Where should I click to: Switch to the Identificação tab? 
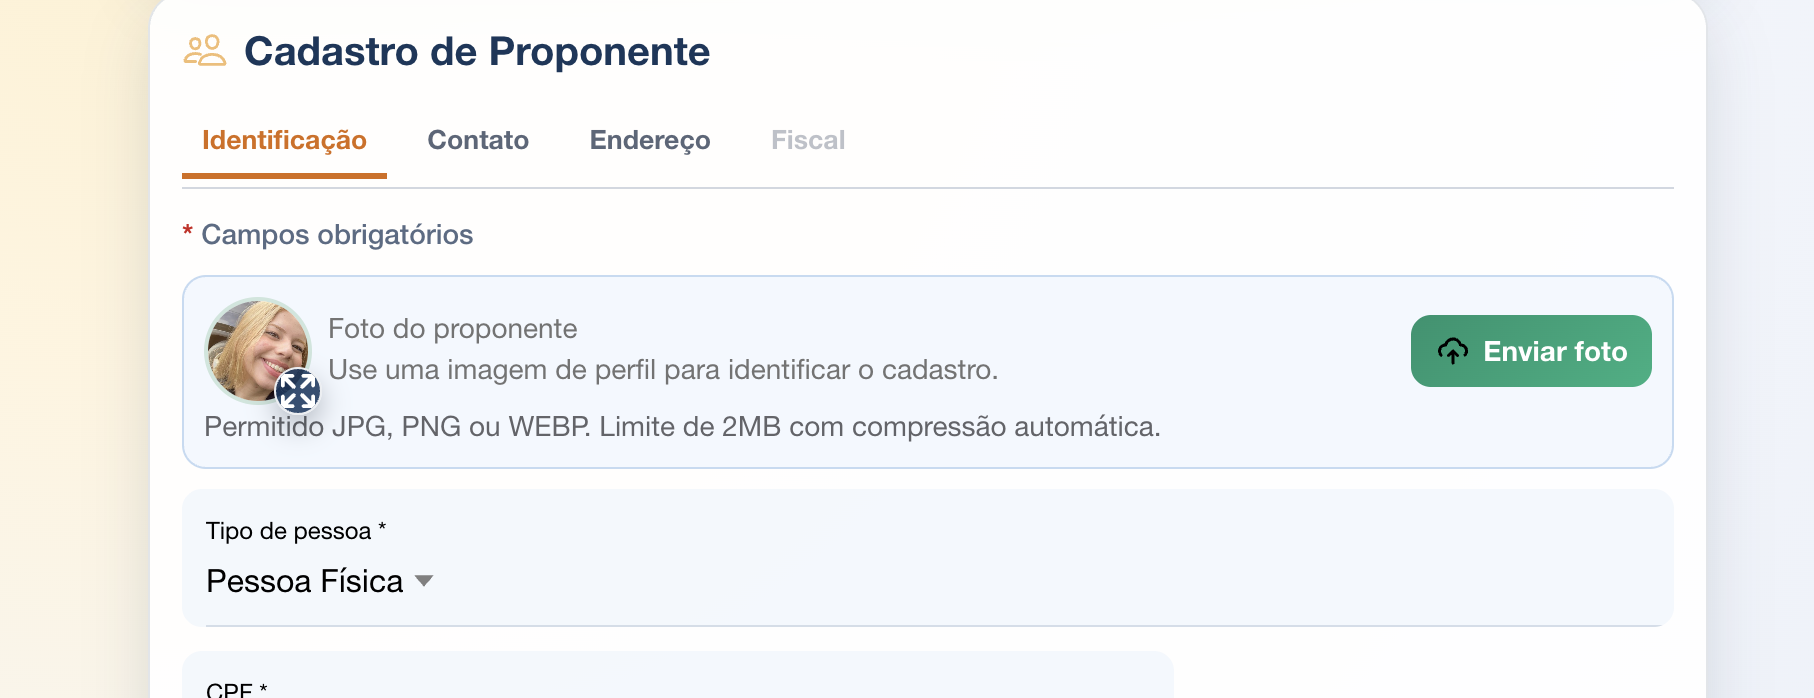(284, 140)
